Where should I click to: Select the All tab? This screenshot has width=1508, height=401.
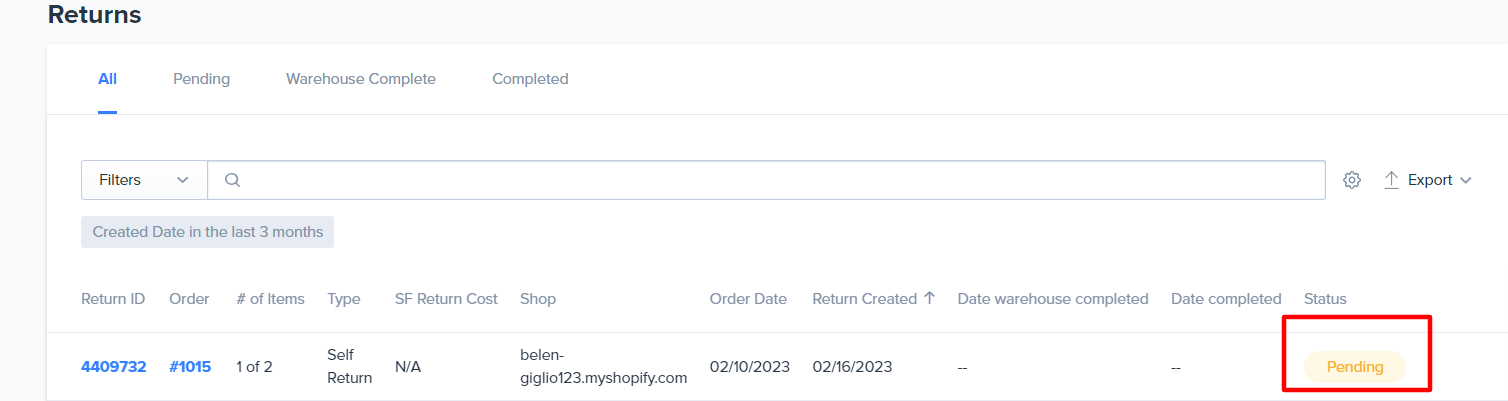click(x=107, y=79)
